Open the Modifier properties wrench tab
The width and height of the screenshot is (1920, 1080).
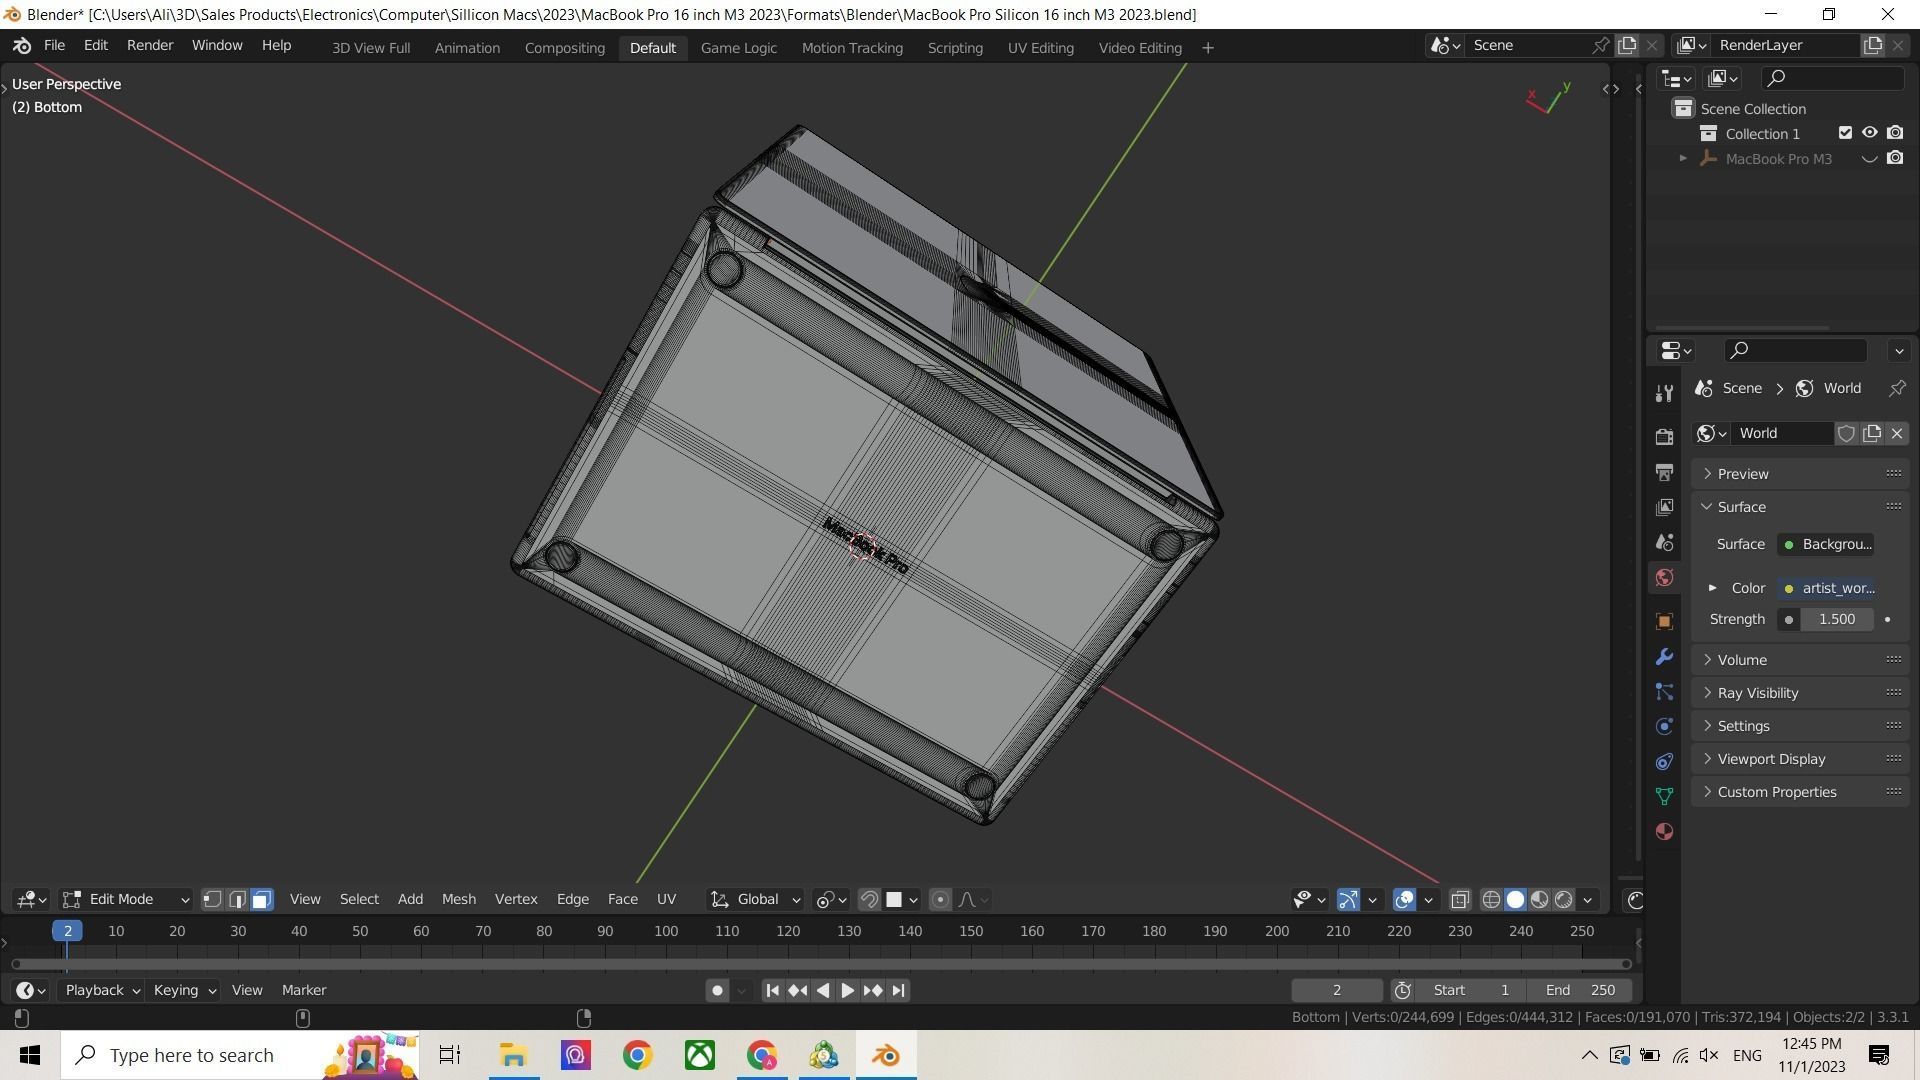1664,657
